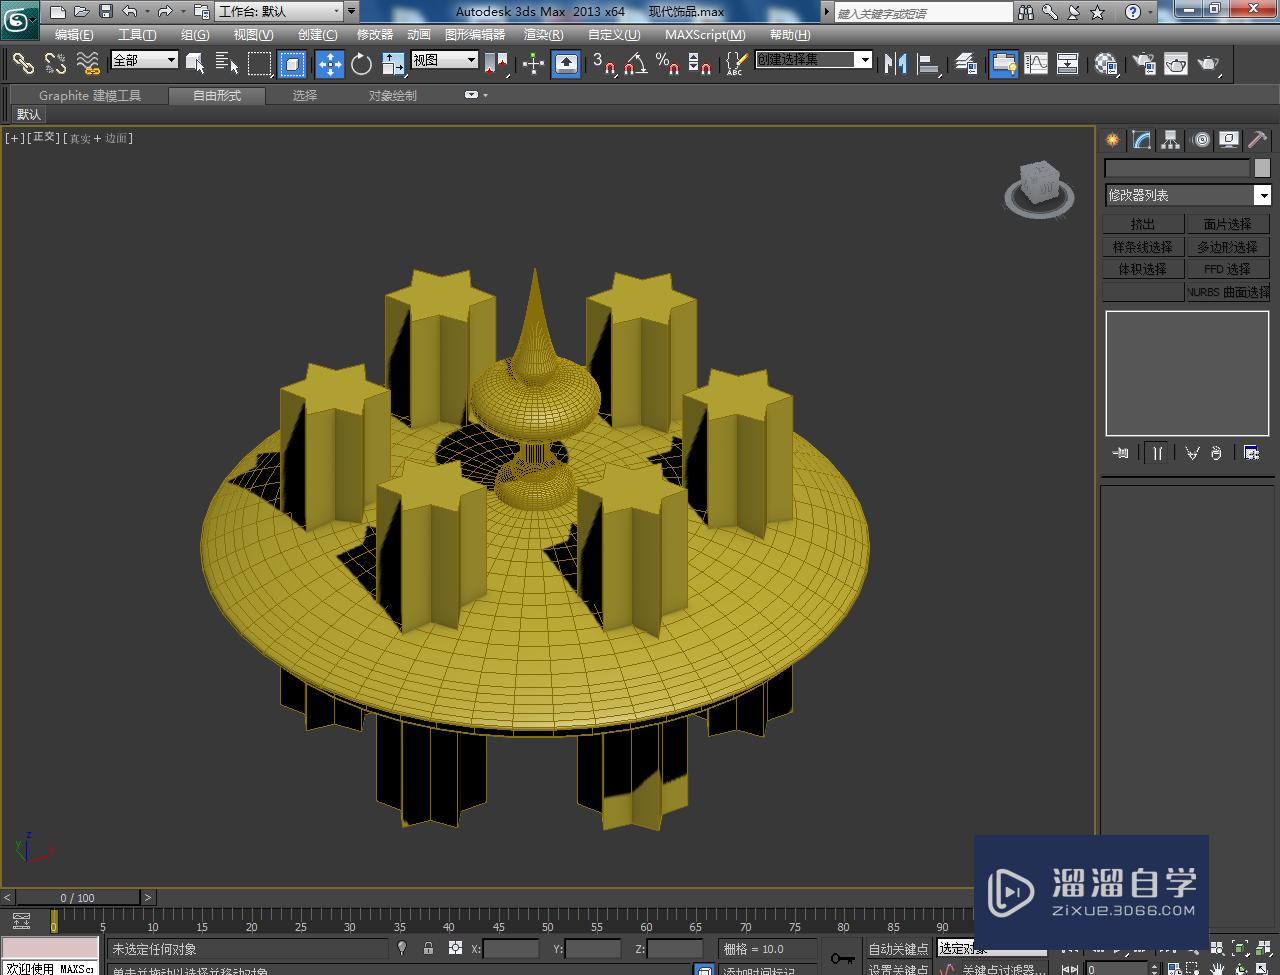Open the 修改器 menu
This screenshot has height=975, width=1280.
point(375,35)
